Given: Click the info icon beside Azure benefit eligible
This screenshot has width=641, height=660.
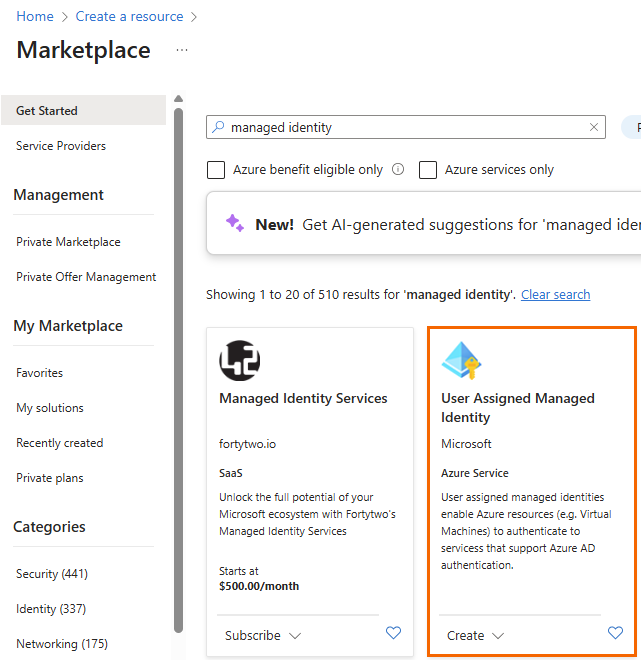Looking at the screenshot, I should (x=398, y=169).
